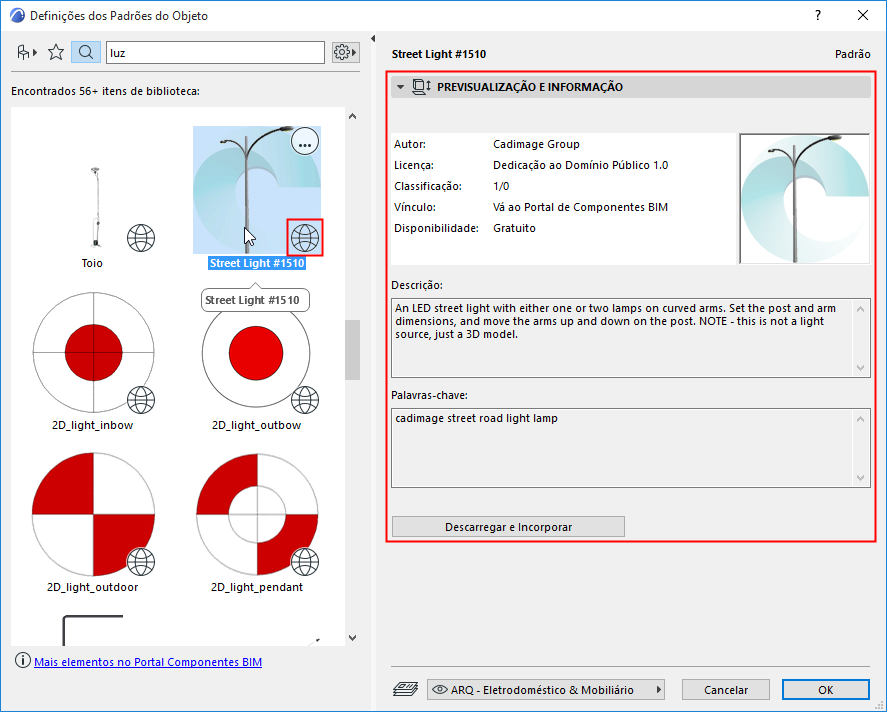Click the globe icon on 2D_light_pendant

pyautogui.click(x=305, y=562)
